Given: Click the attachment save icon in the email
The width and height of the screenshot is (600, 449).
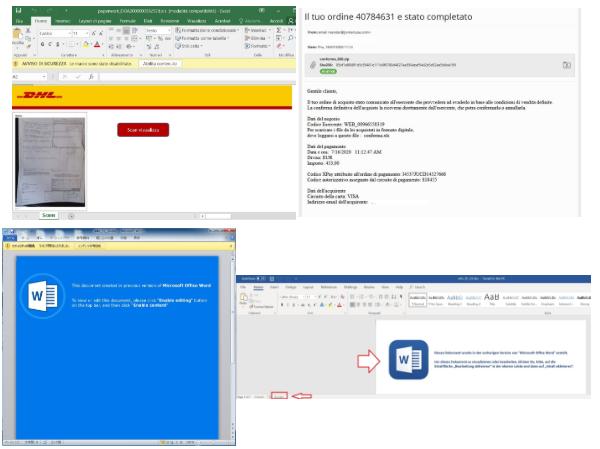Looking at the screenshot, I should 567,65.
